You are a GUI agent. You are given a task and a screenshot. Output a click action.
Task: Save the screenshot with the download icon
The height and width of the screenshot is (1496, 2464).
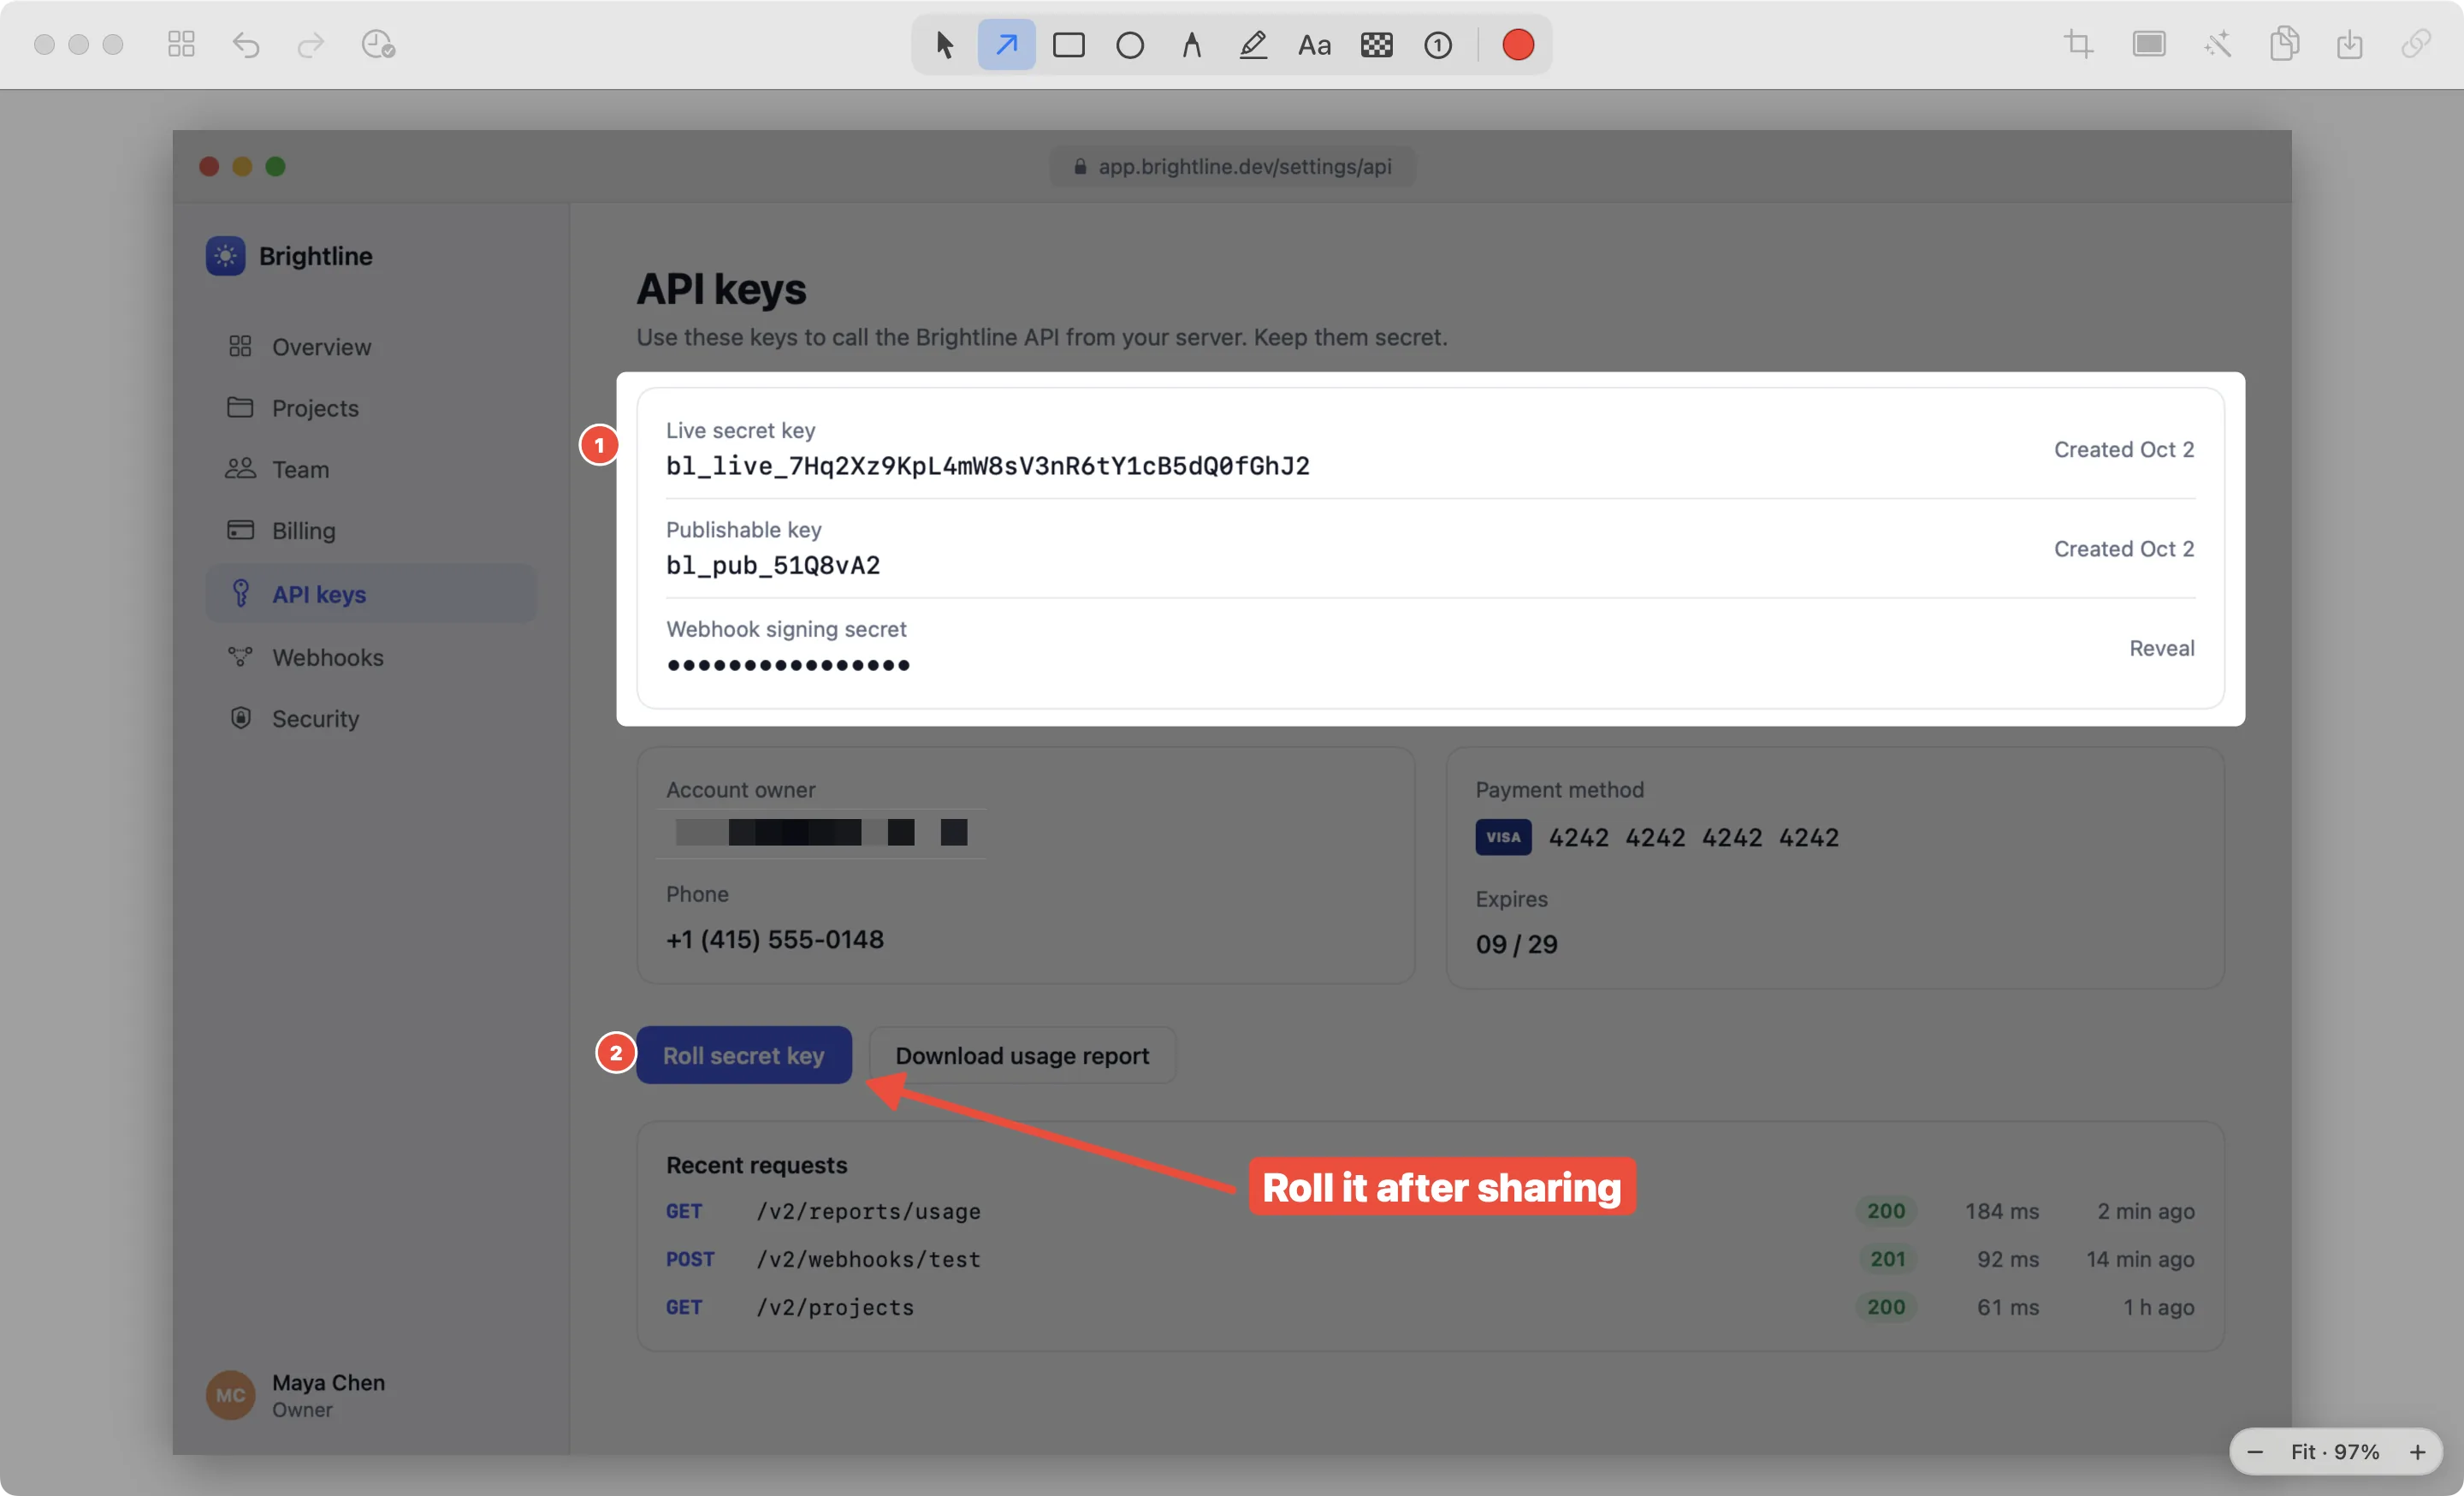click(2350, 44)
